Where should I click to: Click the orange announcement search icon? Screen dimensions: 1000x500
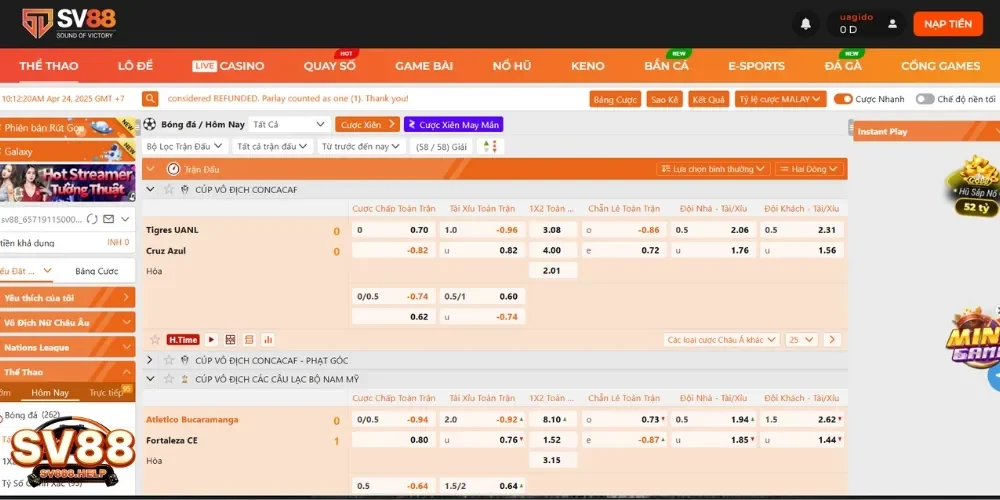pos(150,99)
